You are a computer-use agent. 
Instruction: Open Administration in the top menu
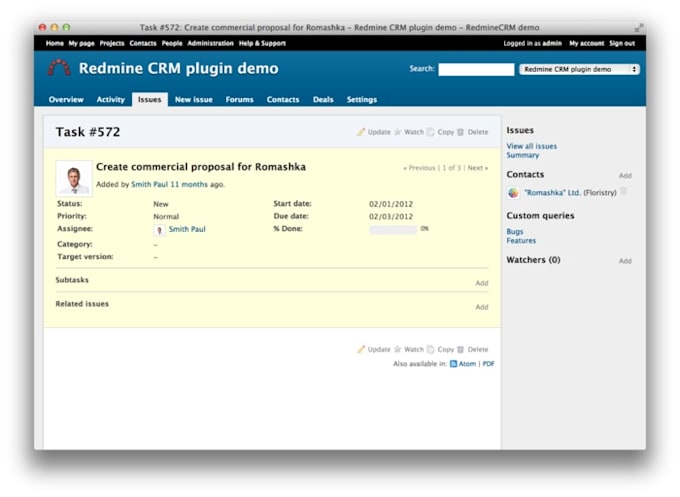[x=210, y=44]
